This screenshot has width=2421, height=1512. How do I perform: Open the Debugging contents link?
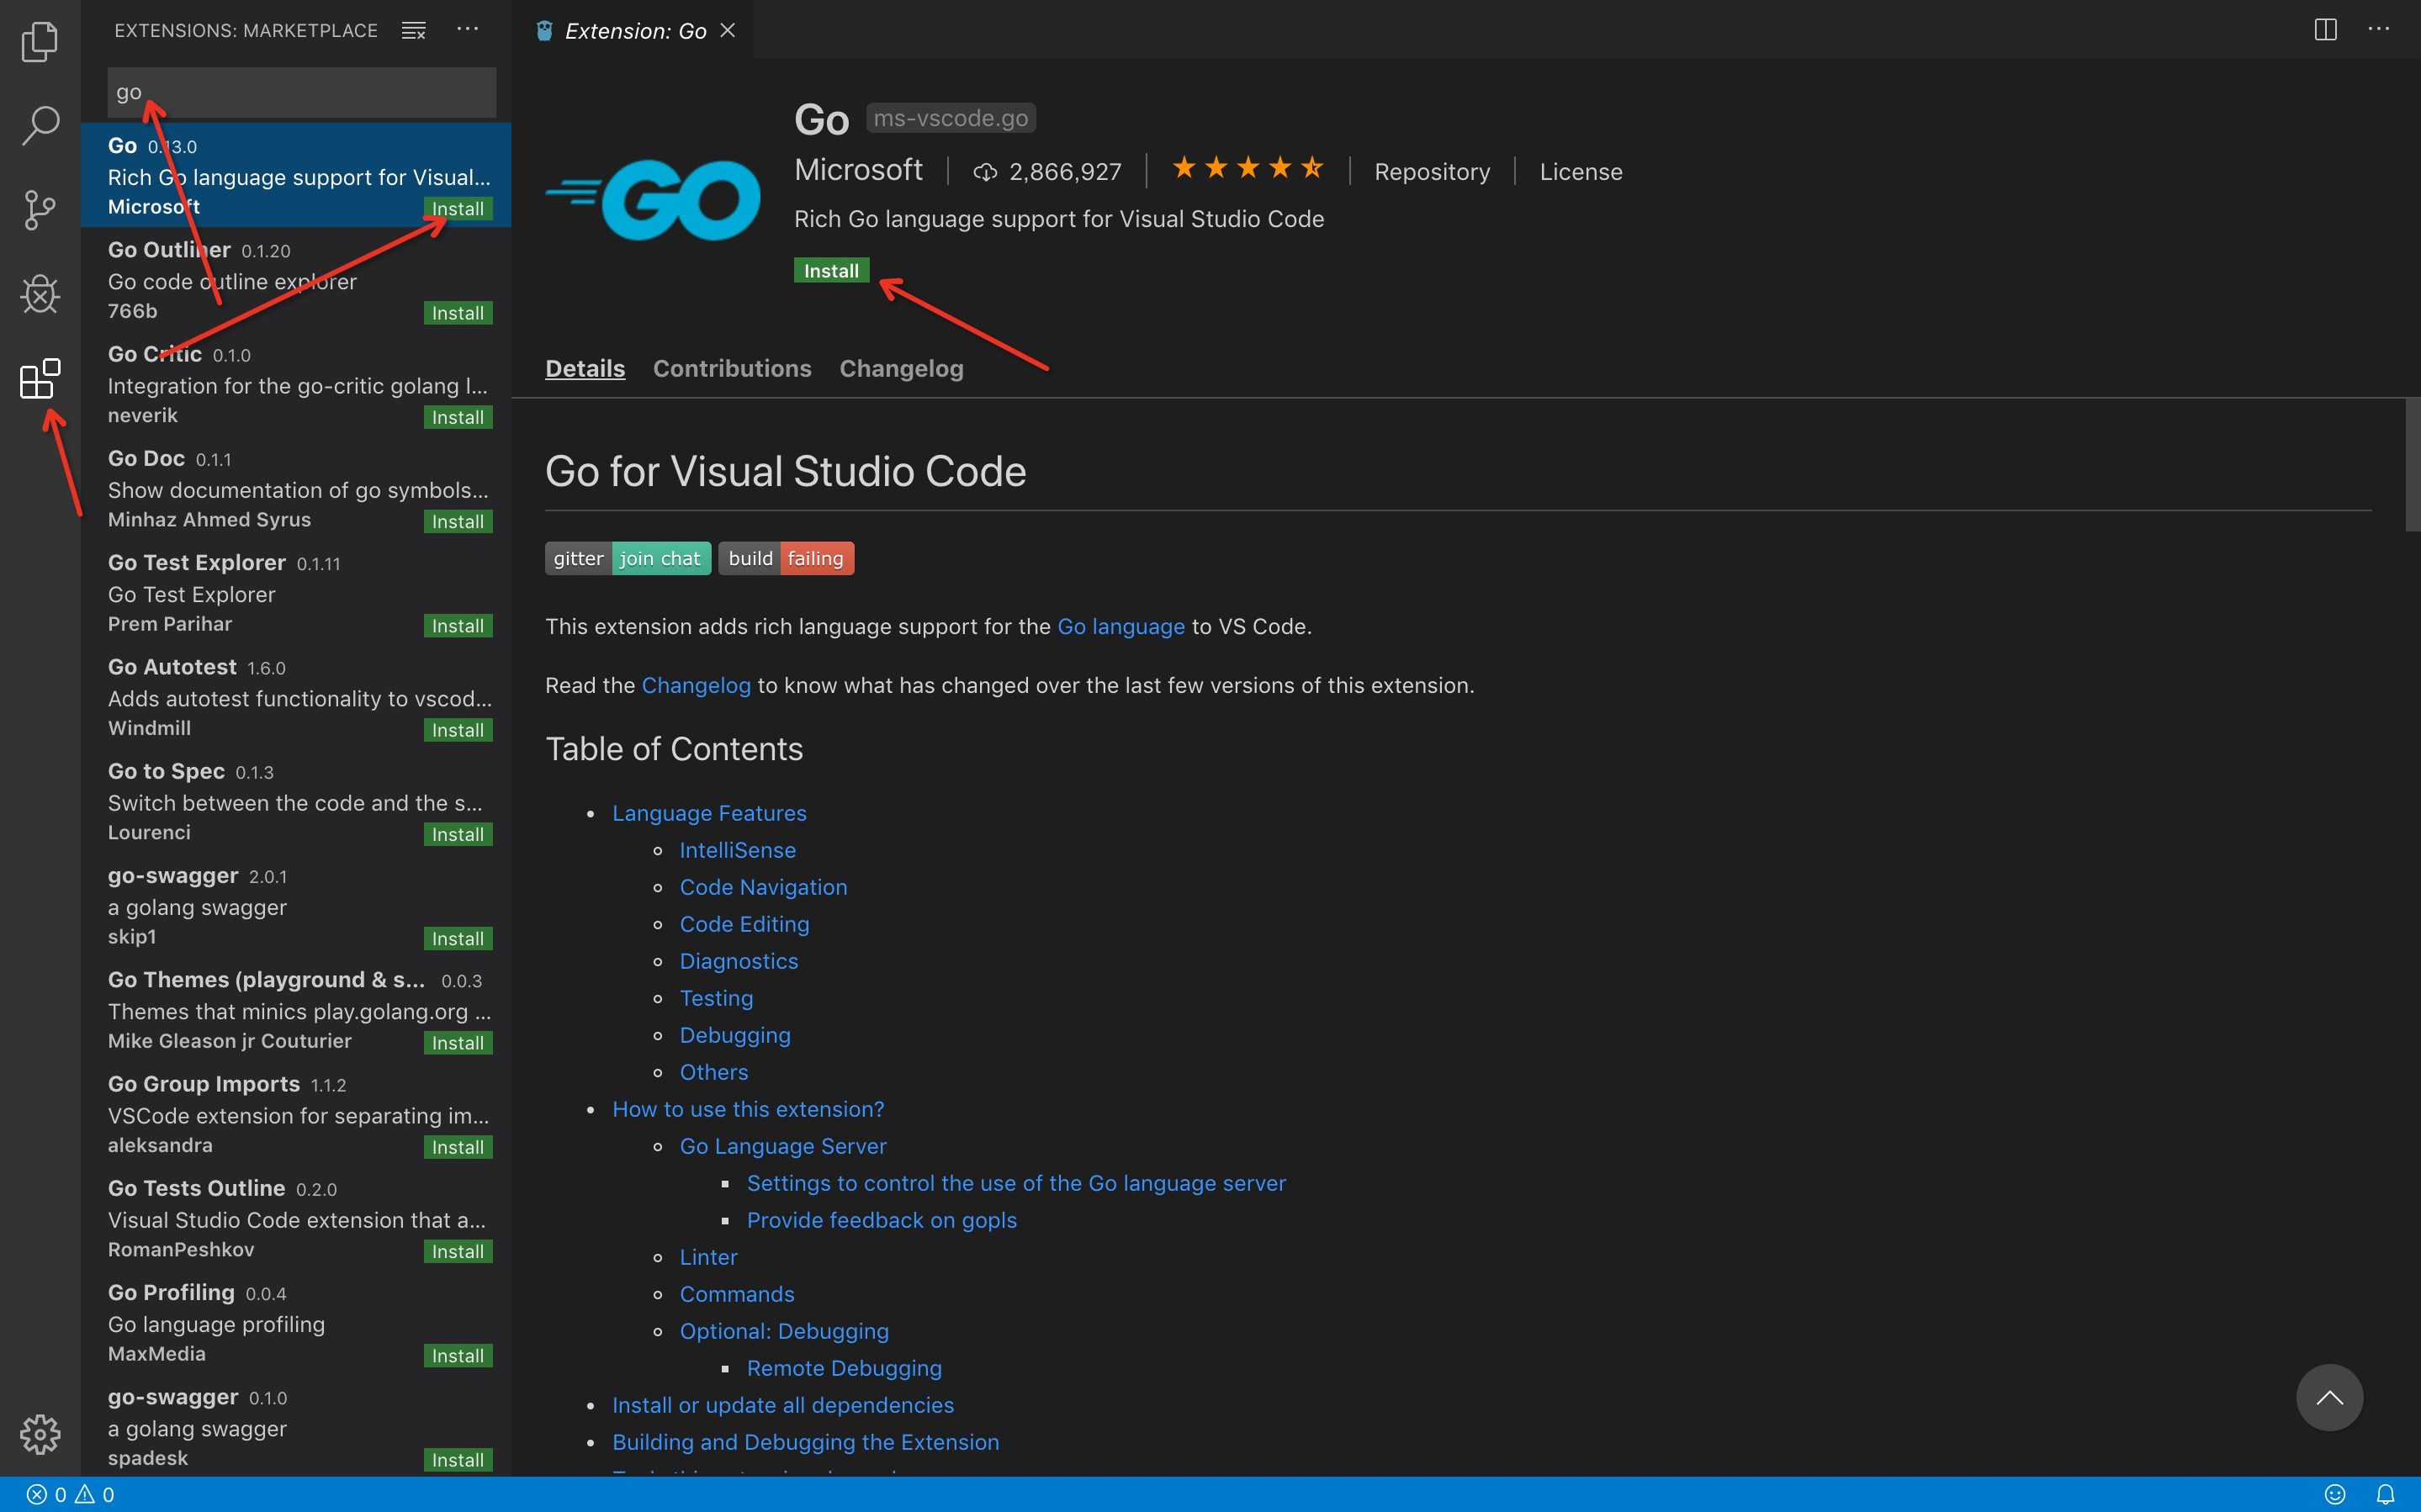point(735,1035)
